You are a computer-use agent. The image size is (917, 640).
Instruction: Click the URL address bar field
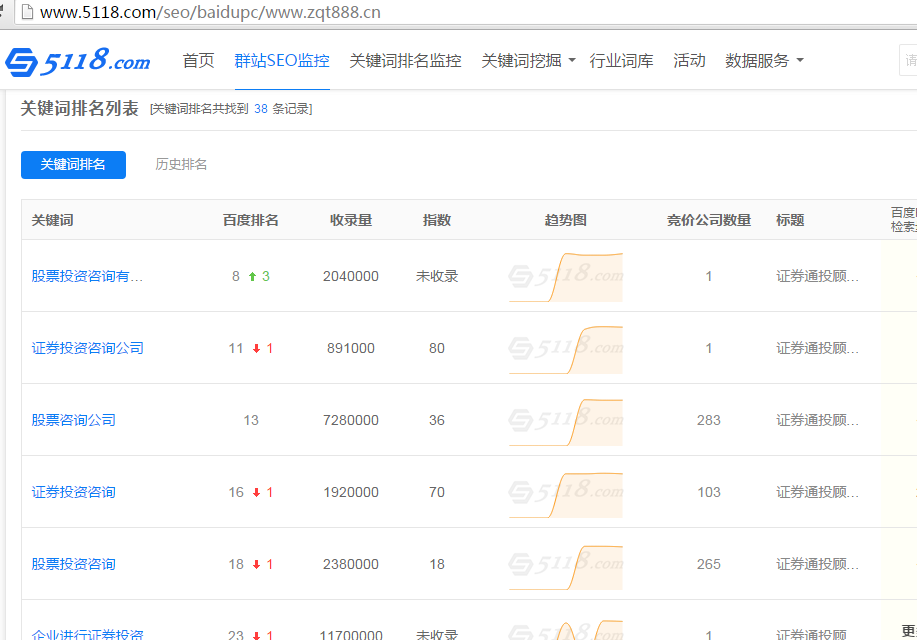pos(400,13)
